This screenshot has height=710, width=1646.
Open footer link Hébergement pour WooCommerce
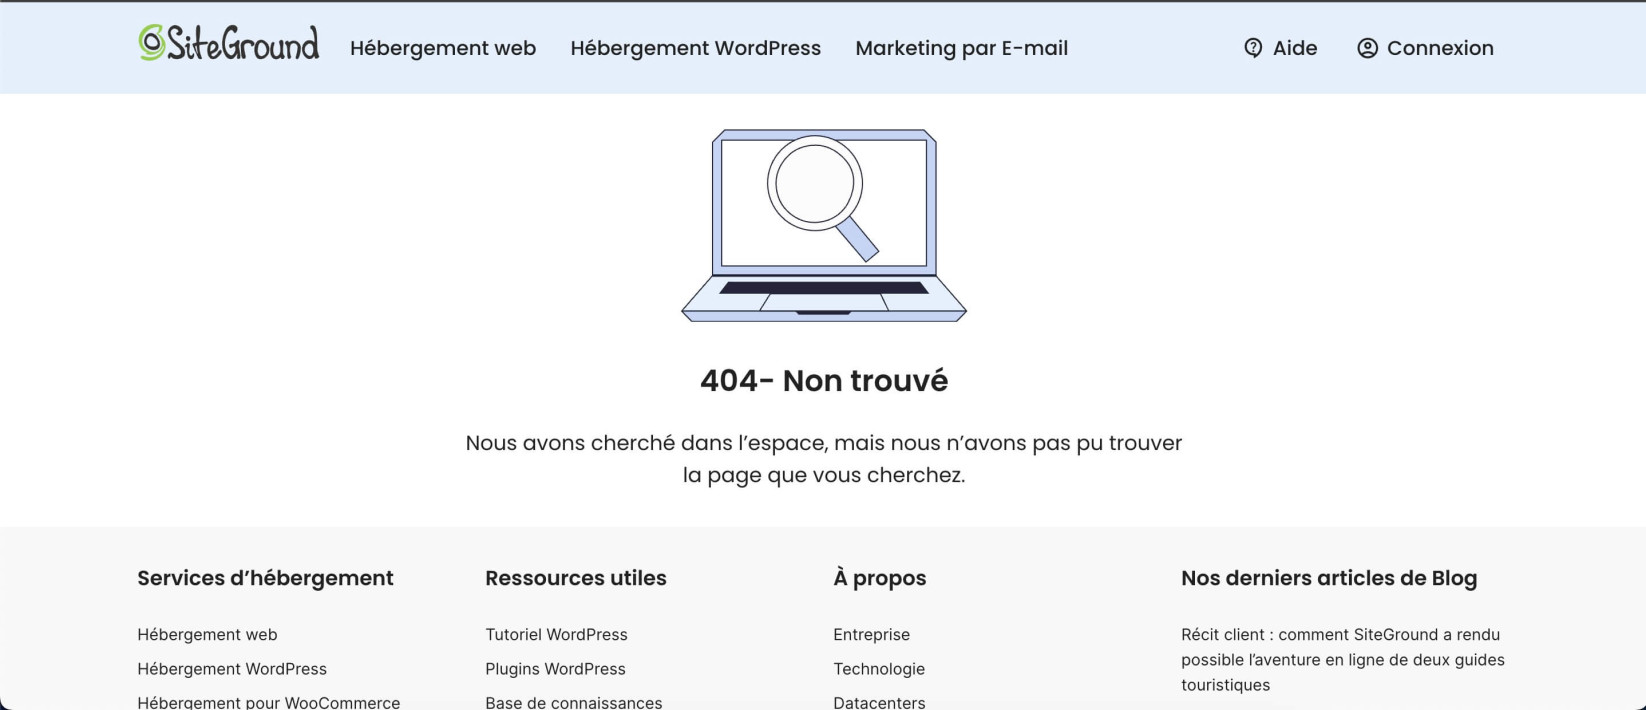point(268,702)
